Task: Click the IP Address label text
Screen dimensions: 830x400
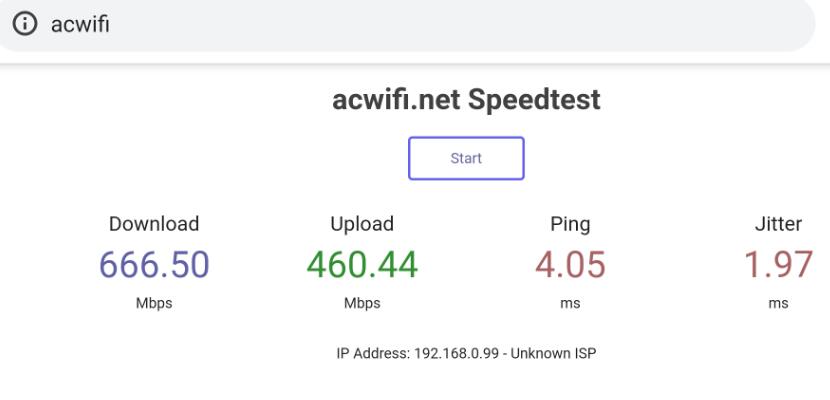Action: pos(373,353)
